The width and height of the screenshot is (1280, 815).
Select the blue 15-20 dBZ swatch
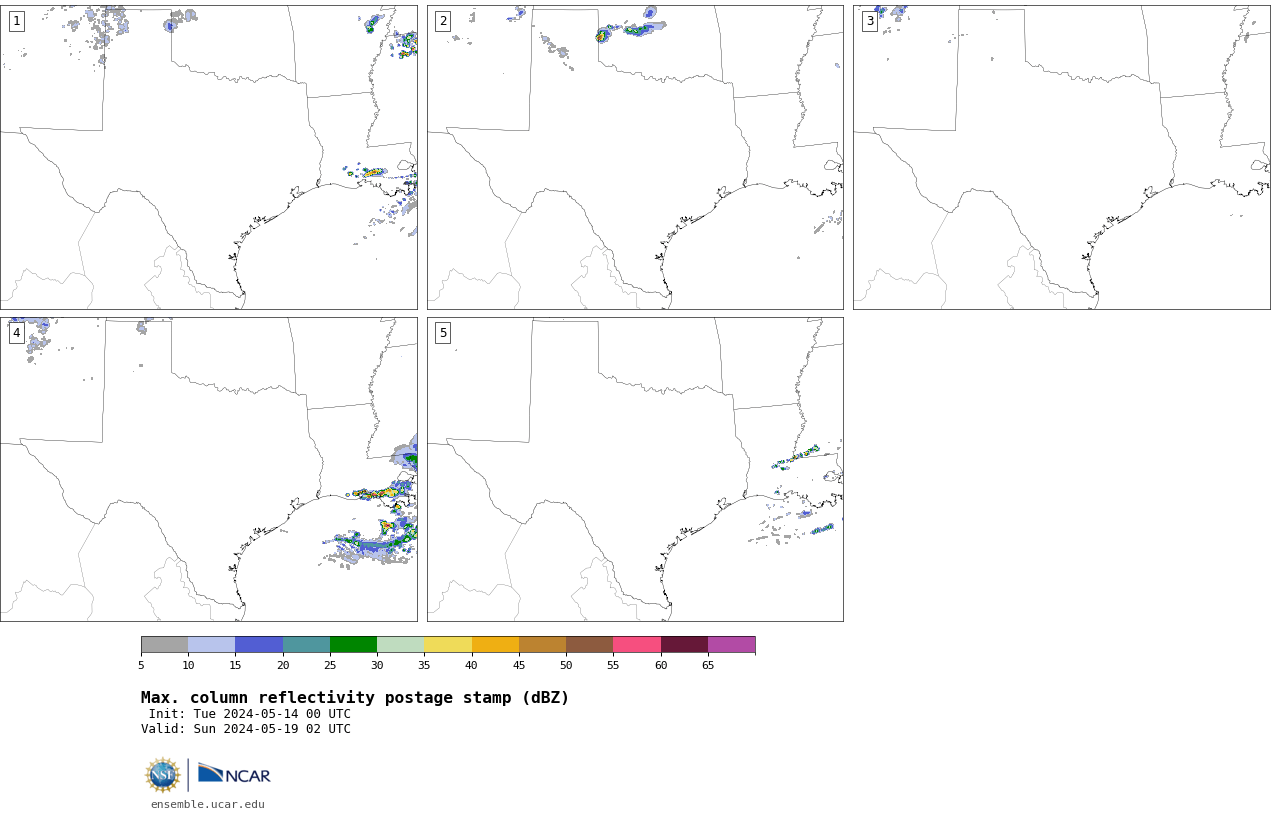[x=259, y=644]
